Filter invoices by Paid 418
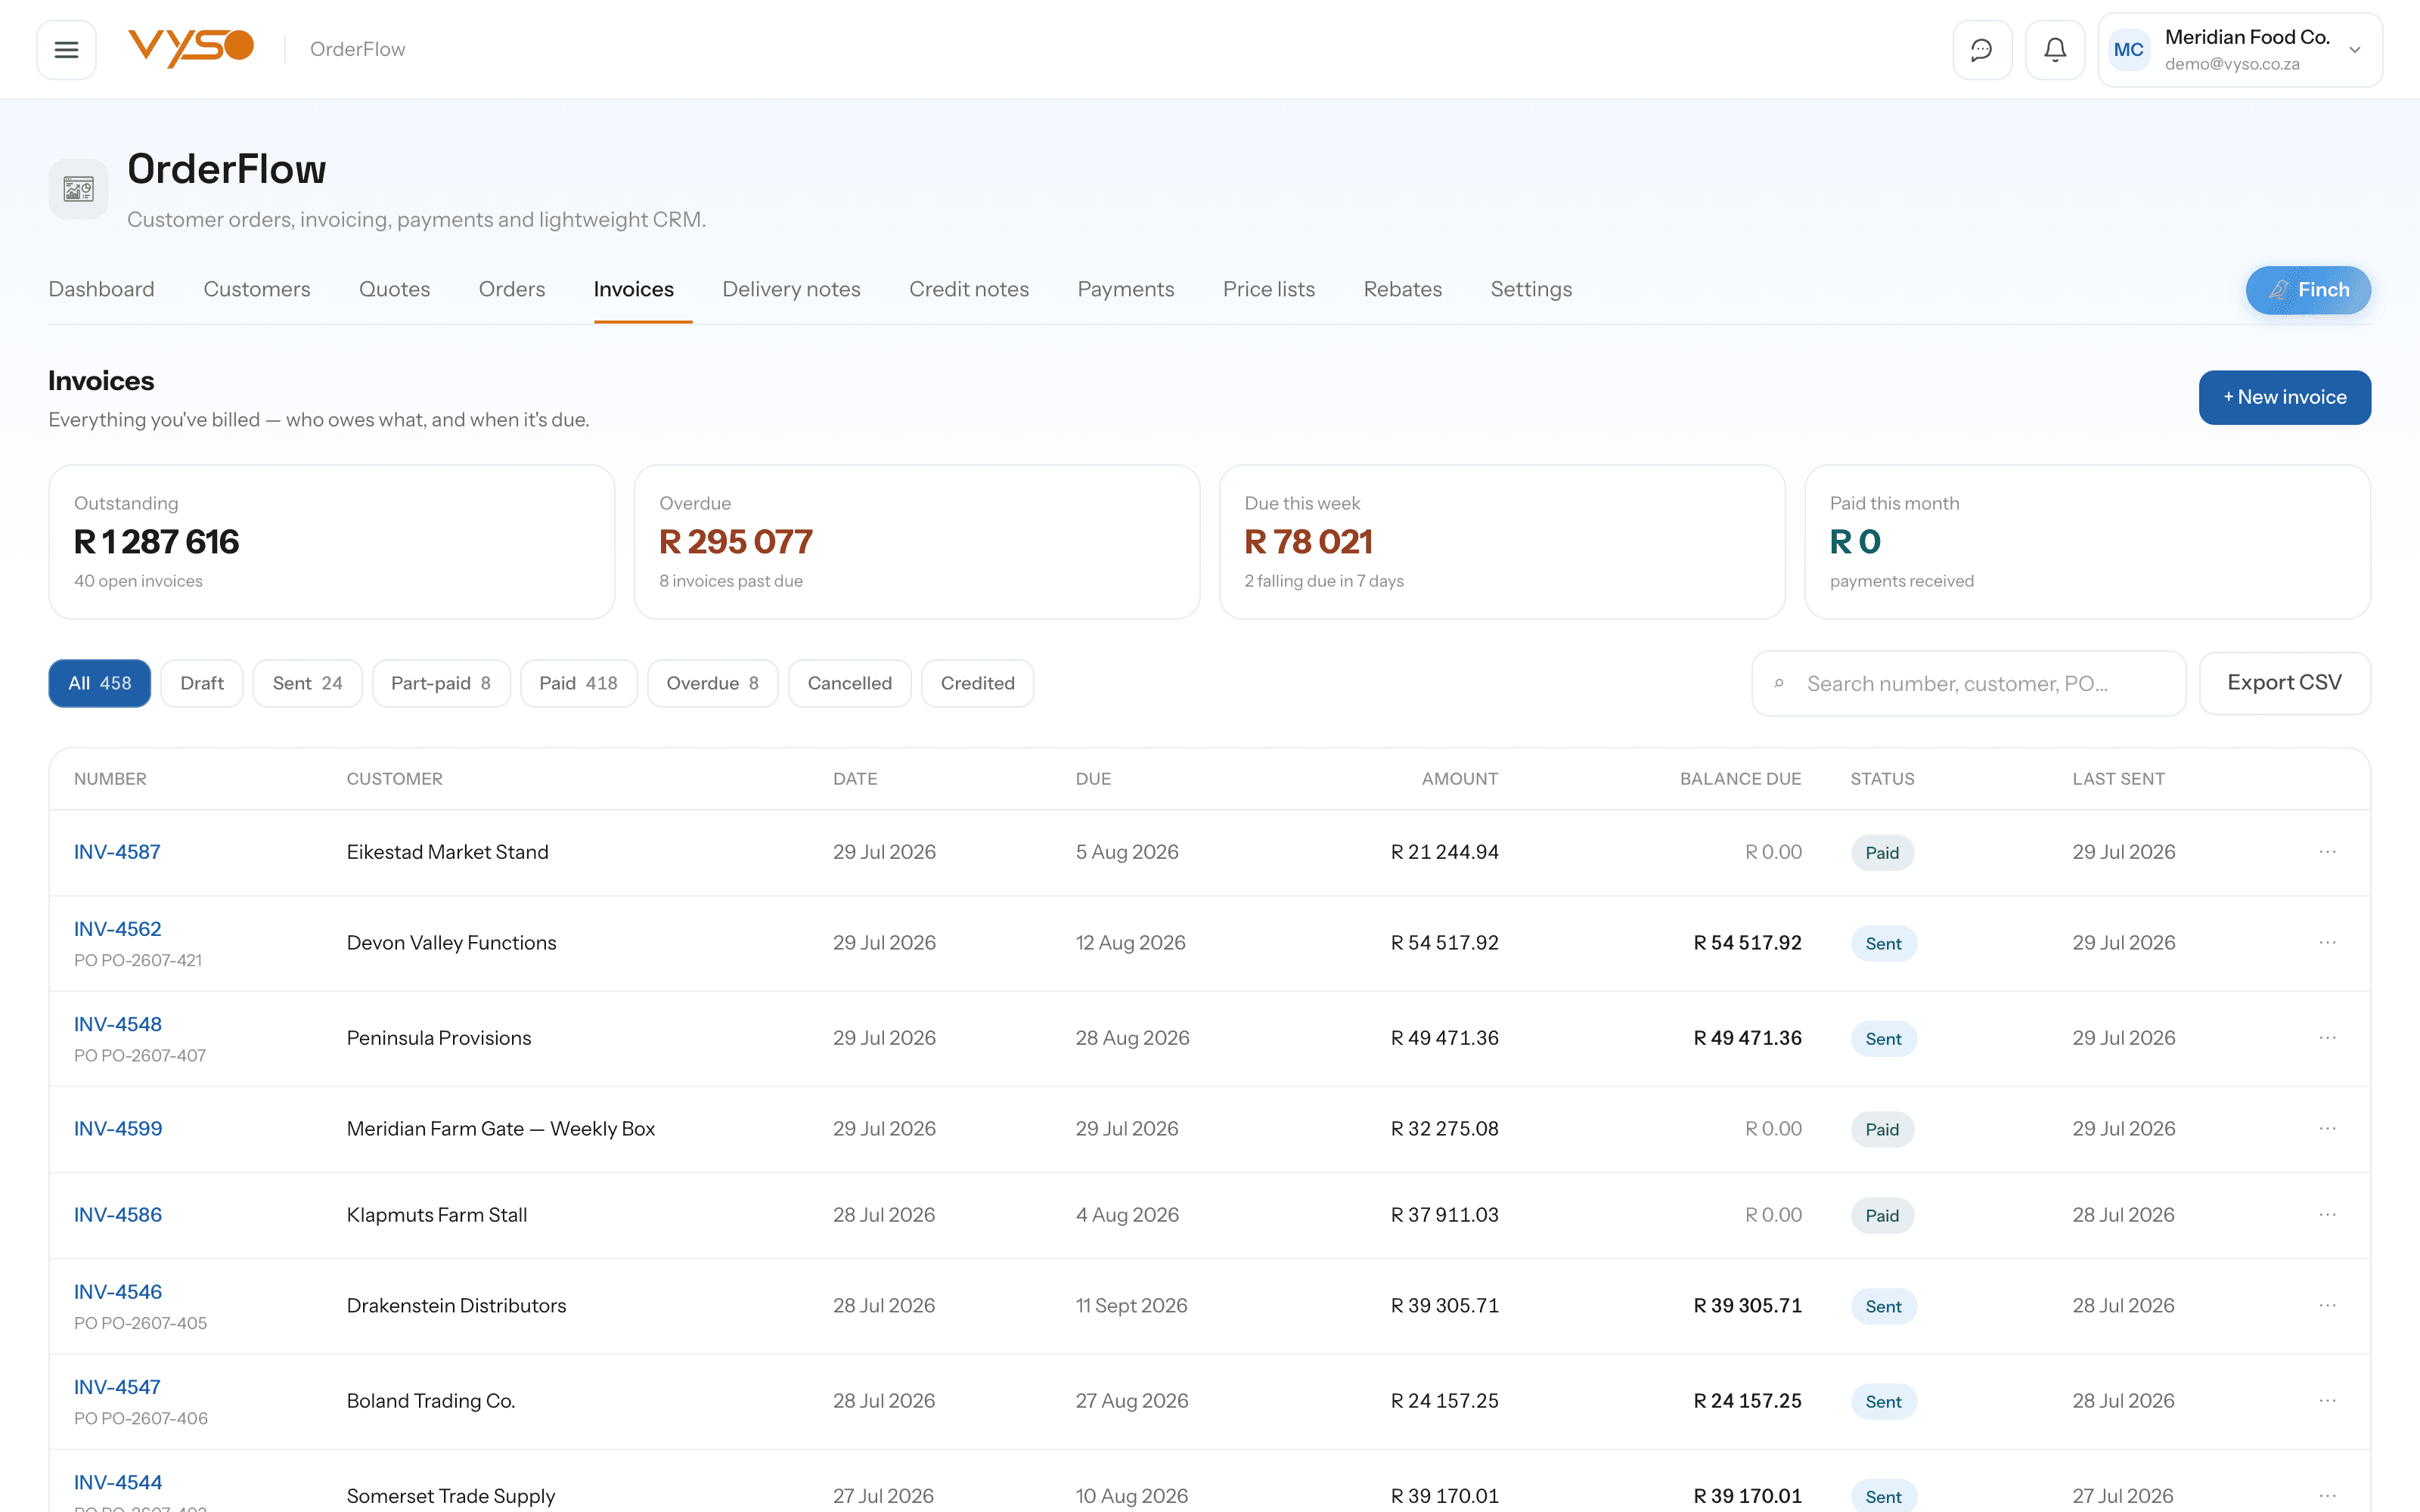2420x1512 pixels. pos(578,683)
